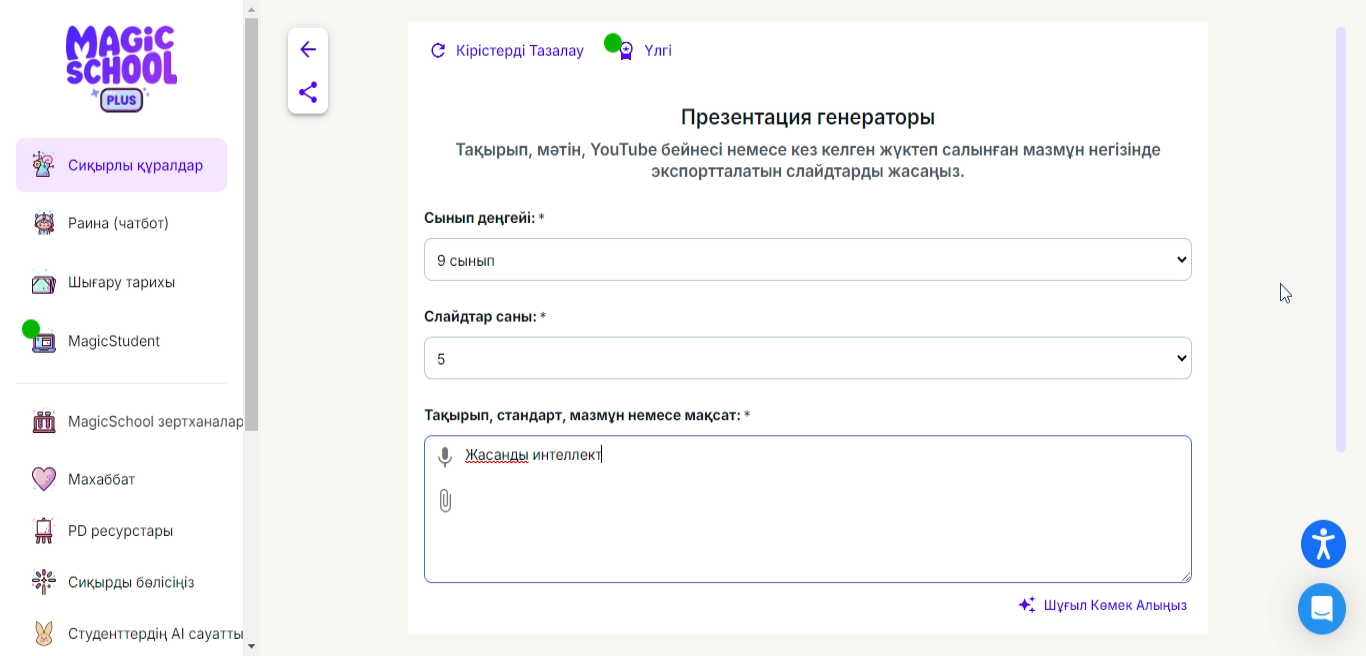Click the microphone icon in the text area
Image resolution: width=1366 pixels, height=656 pixels.
click(445, 457)
